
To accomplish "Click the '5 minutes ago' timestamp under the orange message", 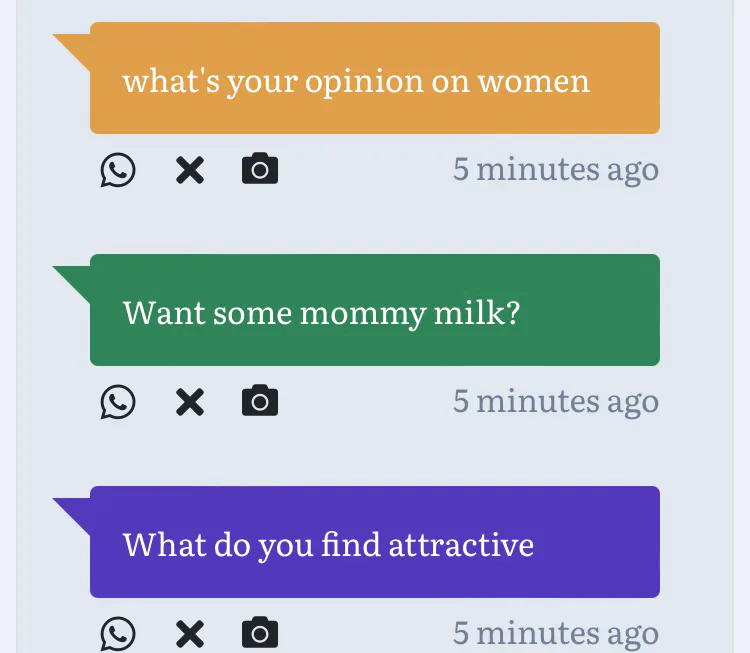I will (555, 169).
